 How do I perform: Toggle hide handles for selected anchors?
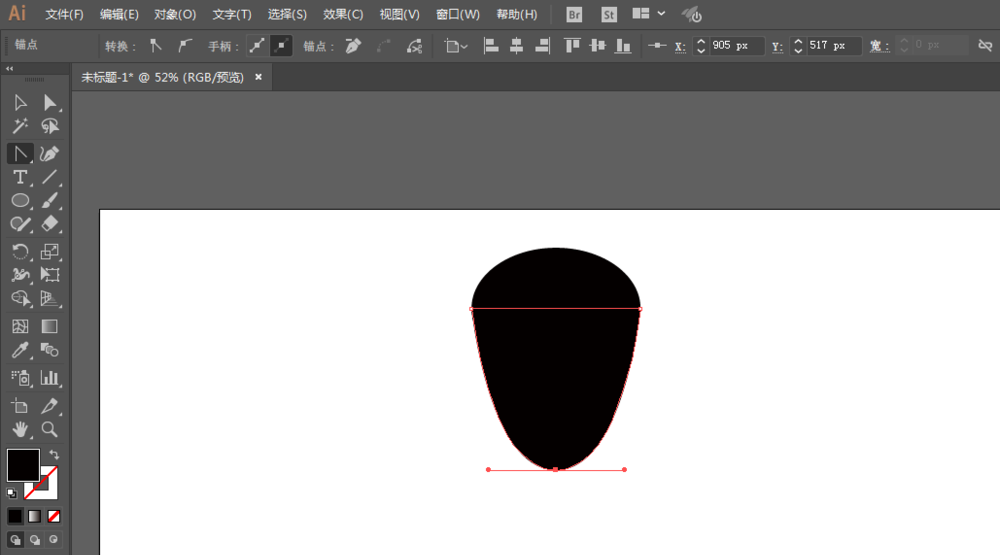[x=281, y=45]
